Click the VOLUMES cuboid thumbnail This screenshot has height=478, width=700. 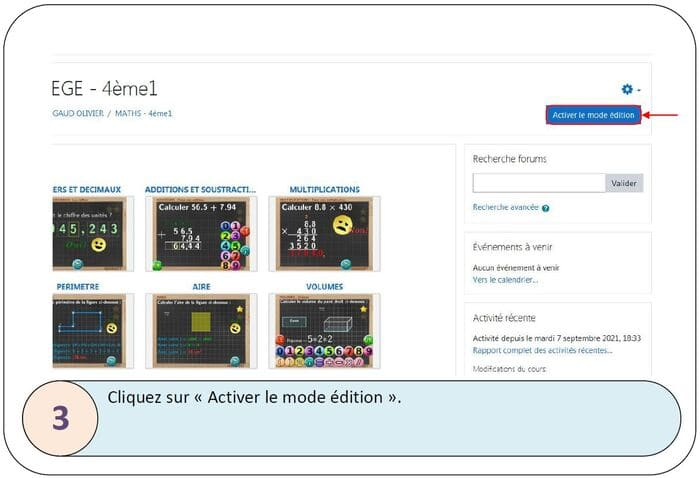tap(325, 331)
